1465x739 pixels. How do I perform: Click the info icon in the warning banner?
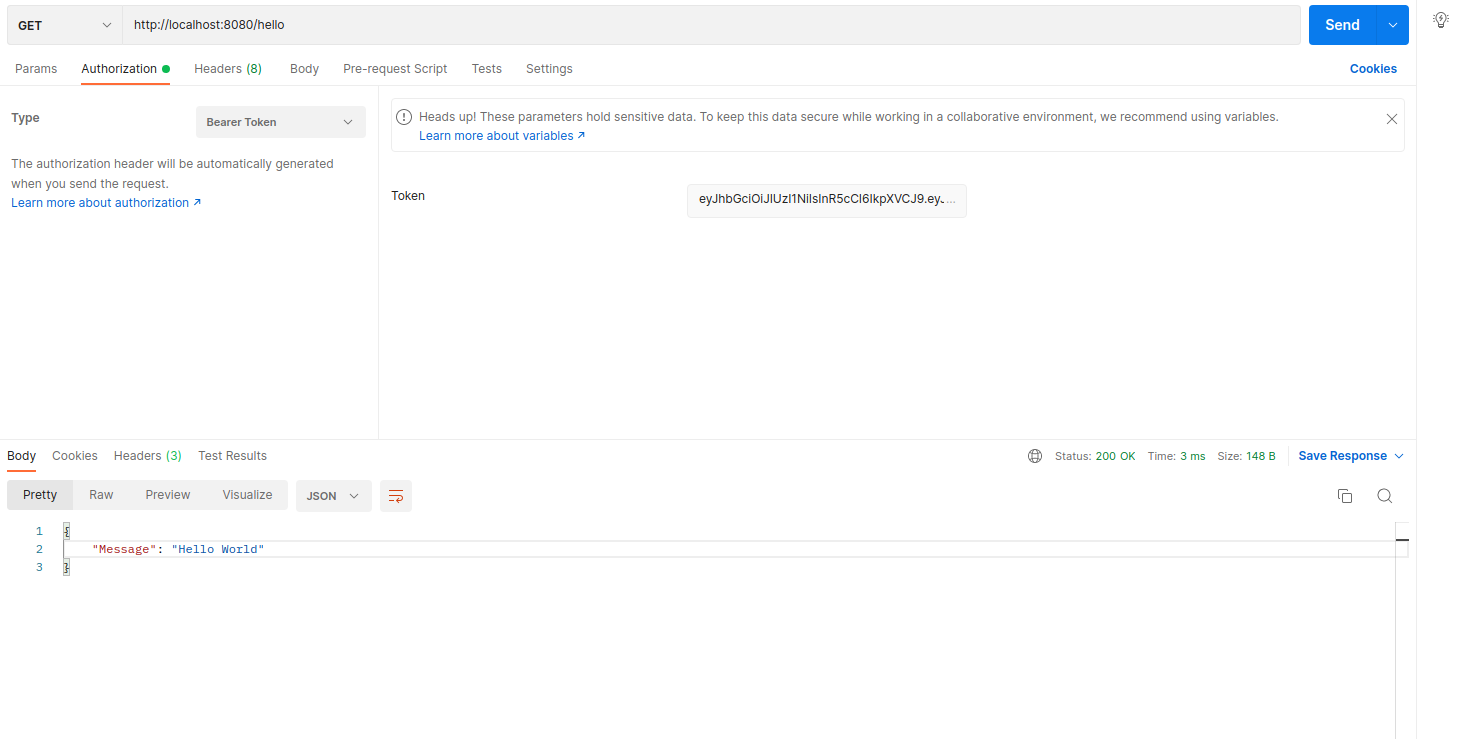point(403,116)
